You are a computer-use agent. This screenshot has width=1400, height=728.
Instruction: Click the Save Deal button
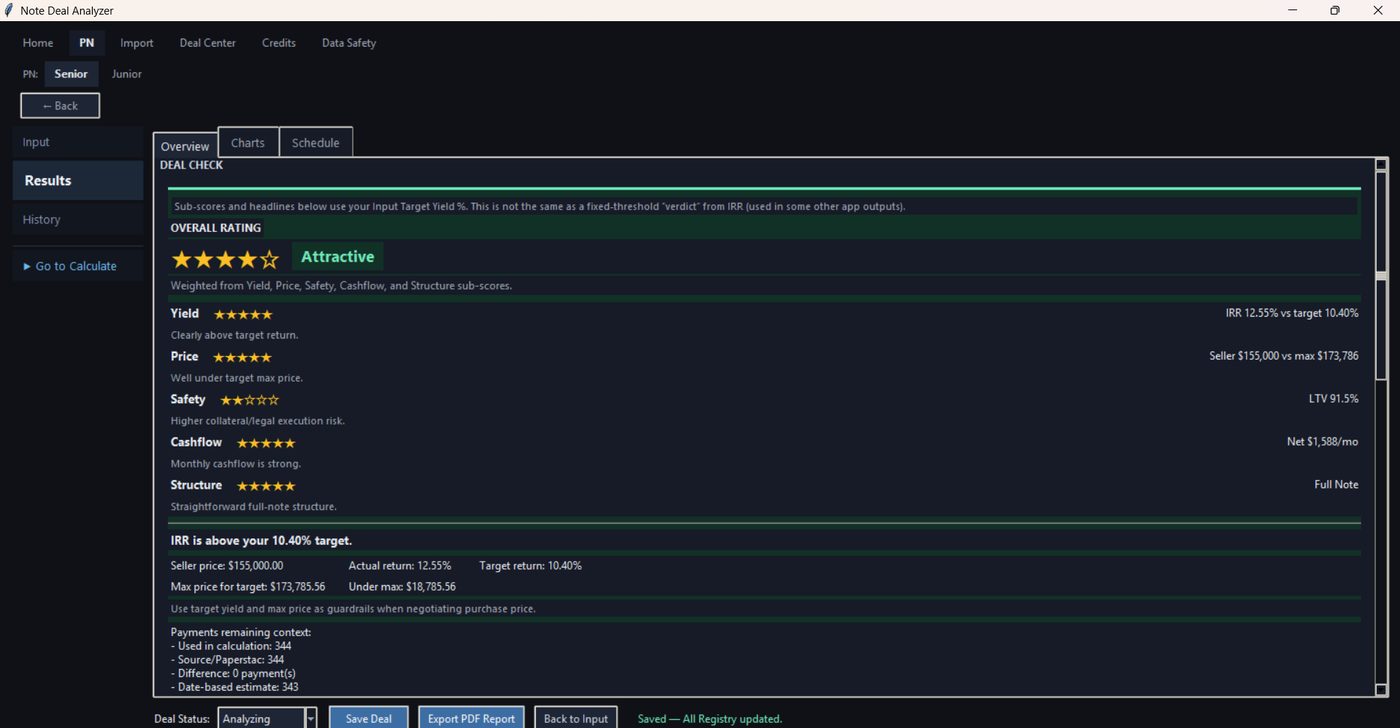click(369, 718)
